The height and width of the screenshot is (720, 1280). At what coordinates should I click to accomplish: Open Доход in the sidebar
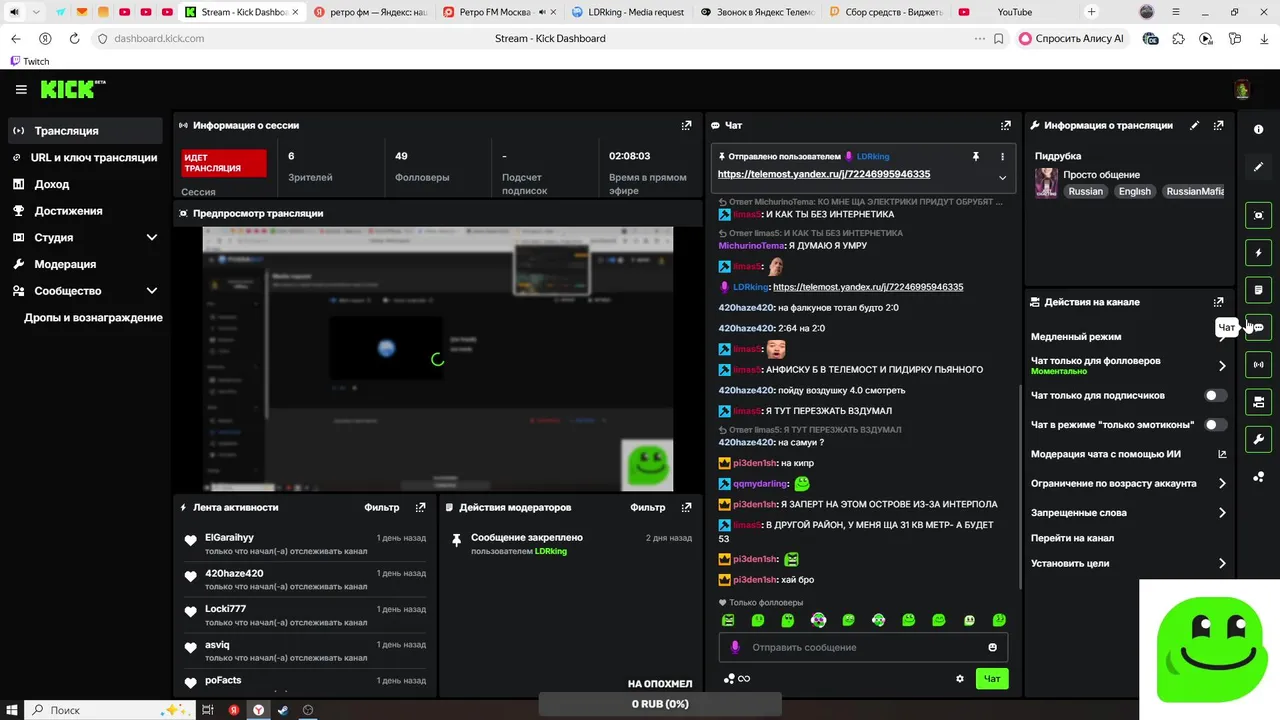click(85, 185)
